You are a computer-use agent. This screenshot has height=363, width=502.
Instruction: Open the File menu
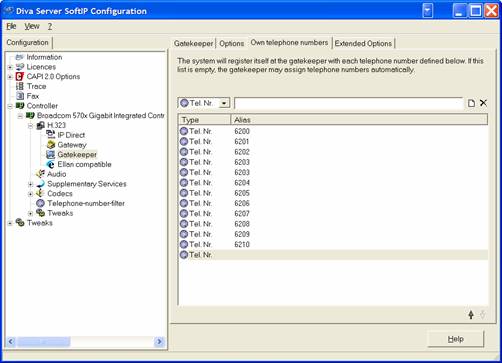pos(11,26)
